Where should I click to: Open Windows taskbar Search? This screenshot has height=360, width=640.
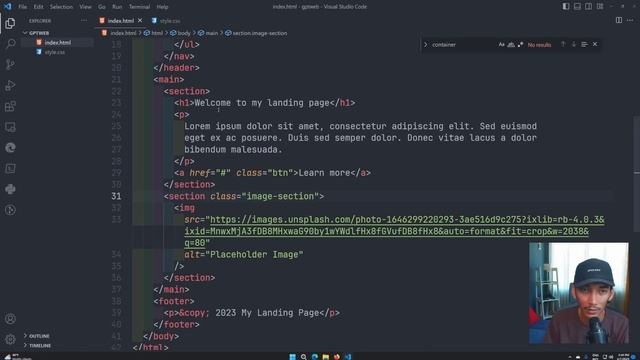click(304, 357)
